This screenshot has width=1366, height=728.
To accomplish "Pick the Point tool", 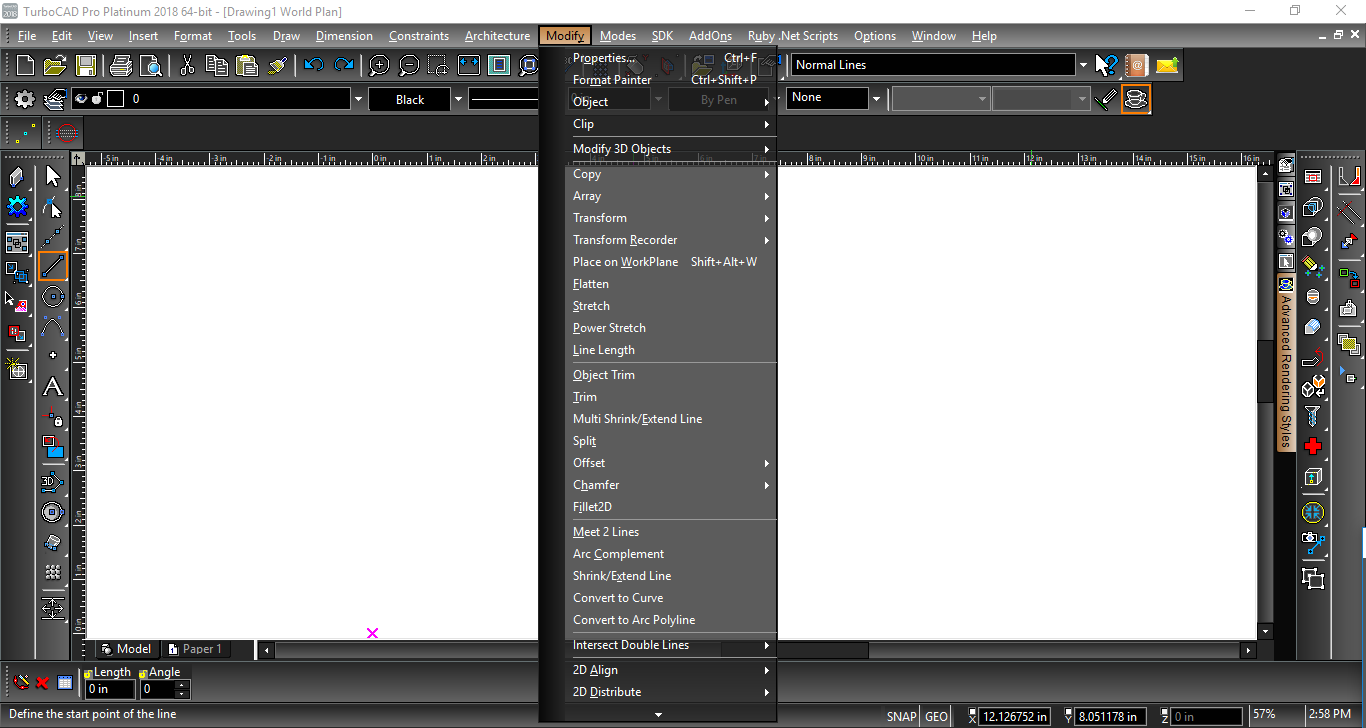I will pyautogui.click(x=53, y=355).
